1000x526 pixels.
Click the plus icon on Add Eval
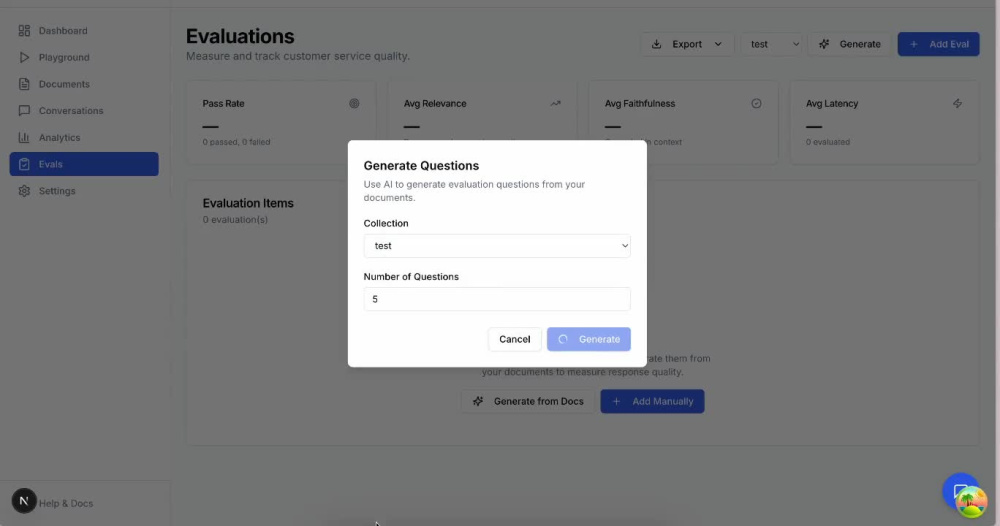pyautogui.click(x=914, y=44)
